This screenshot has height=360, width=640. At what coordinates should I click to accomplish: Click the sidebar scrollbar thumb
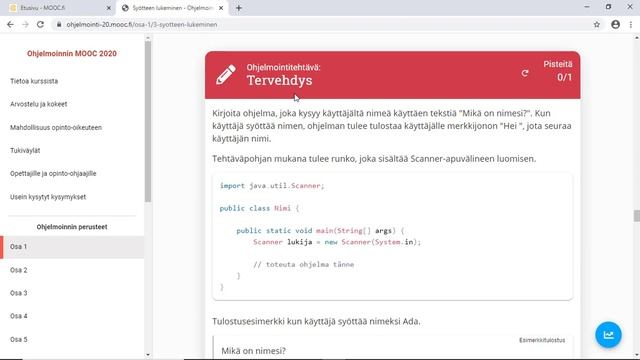(148, 122)
